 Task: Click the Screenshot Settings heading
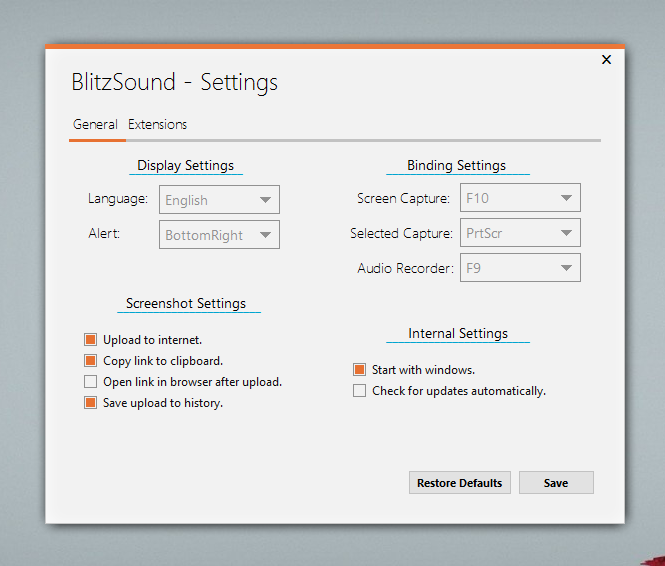(186, 304)
